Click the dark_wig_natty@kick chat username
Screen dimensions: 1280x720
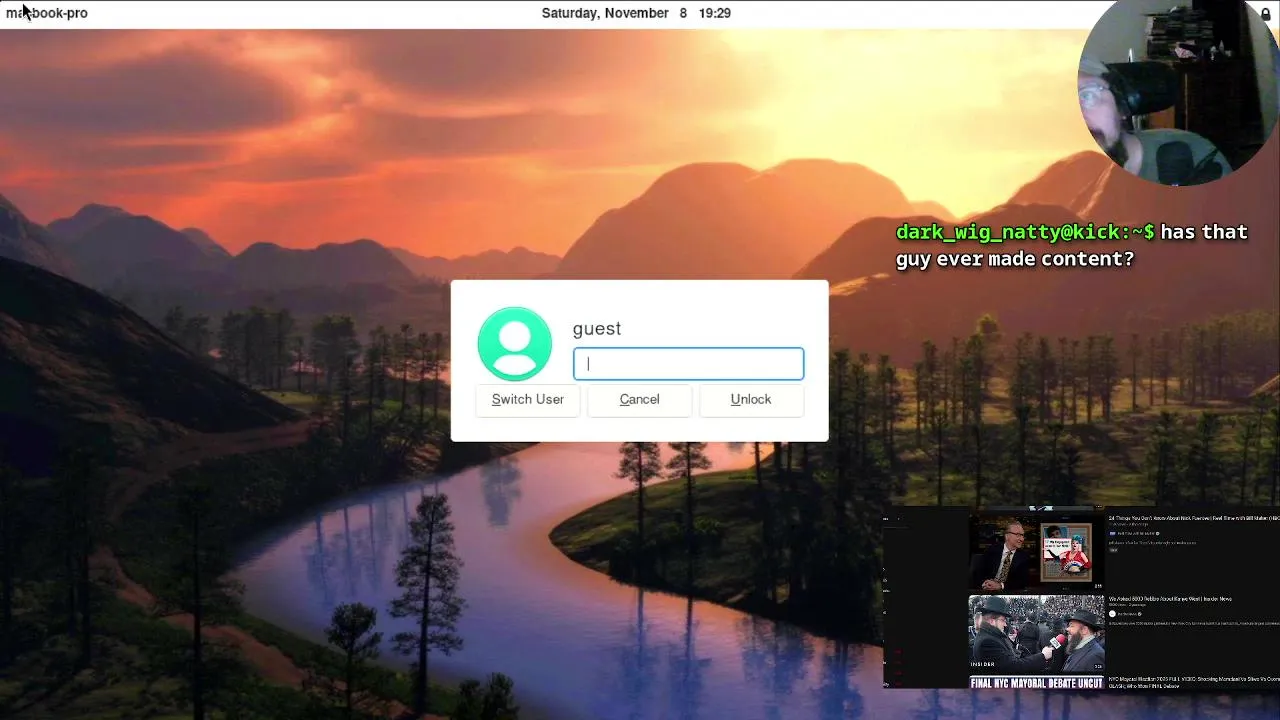click(1025, 232)
